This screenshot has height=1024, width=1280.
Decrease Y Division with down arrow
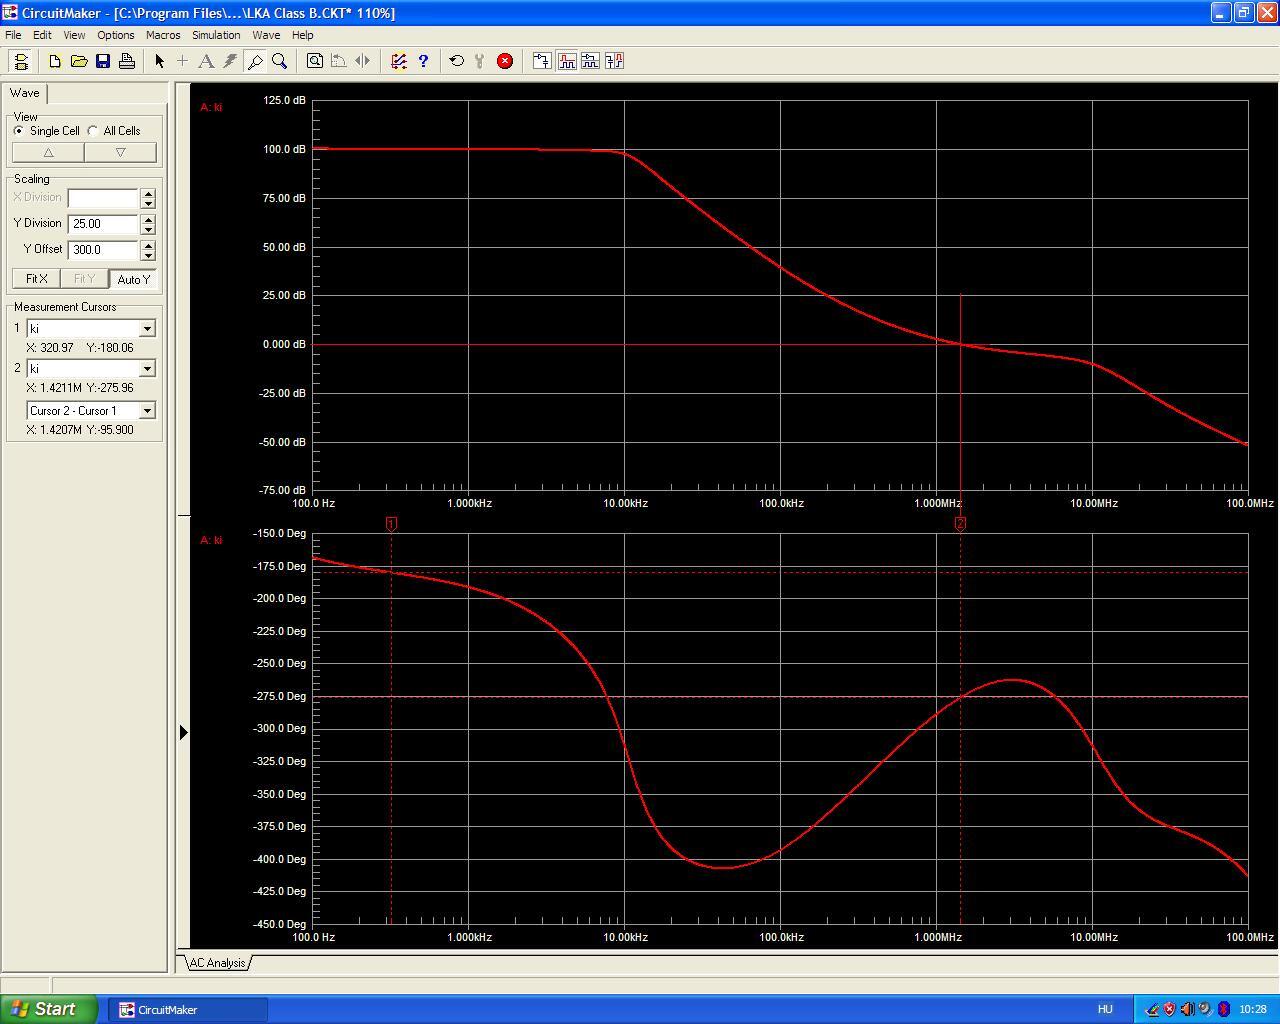[x=148, y=229]
